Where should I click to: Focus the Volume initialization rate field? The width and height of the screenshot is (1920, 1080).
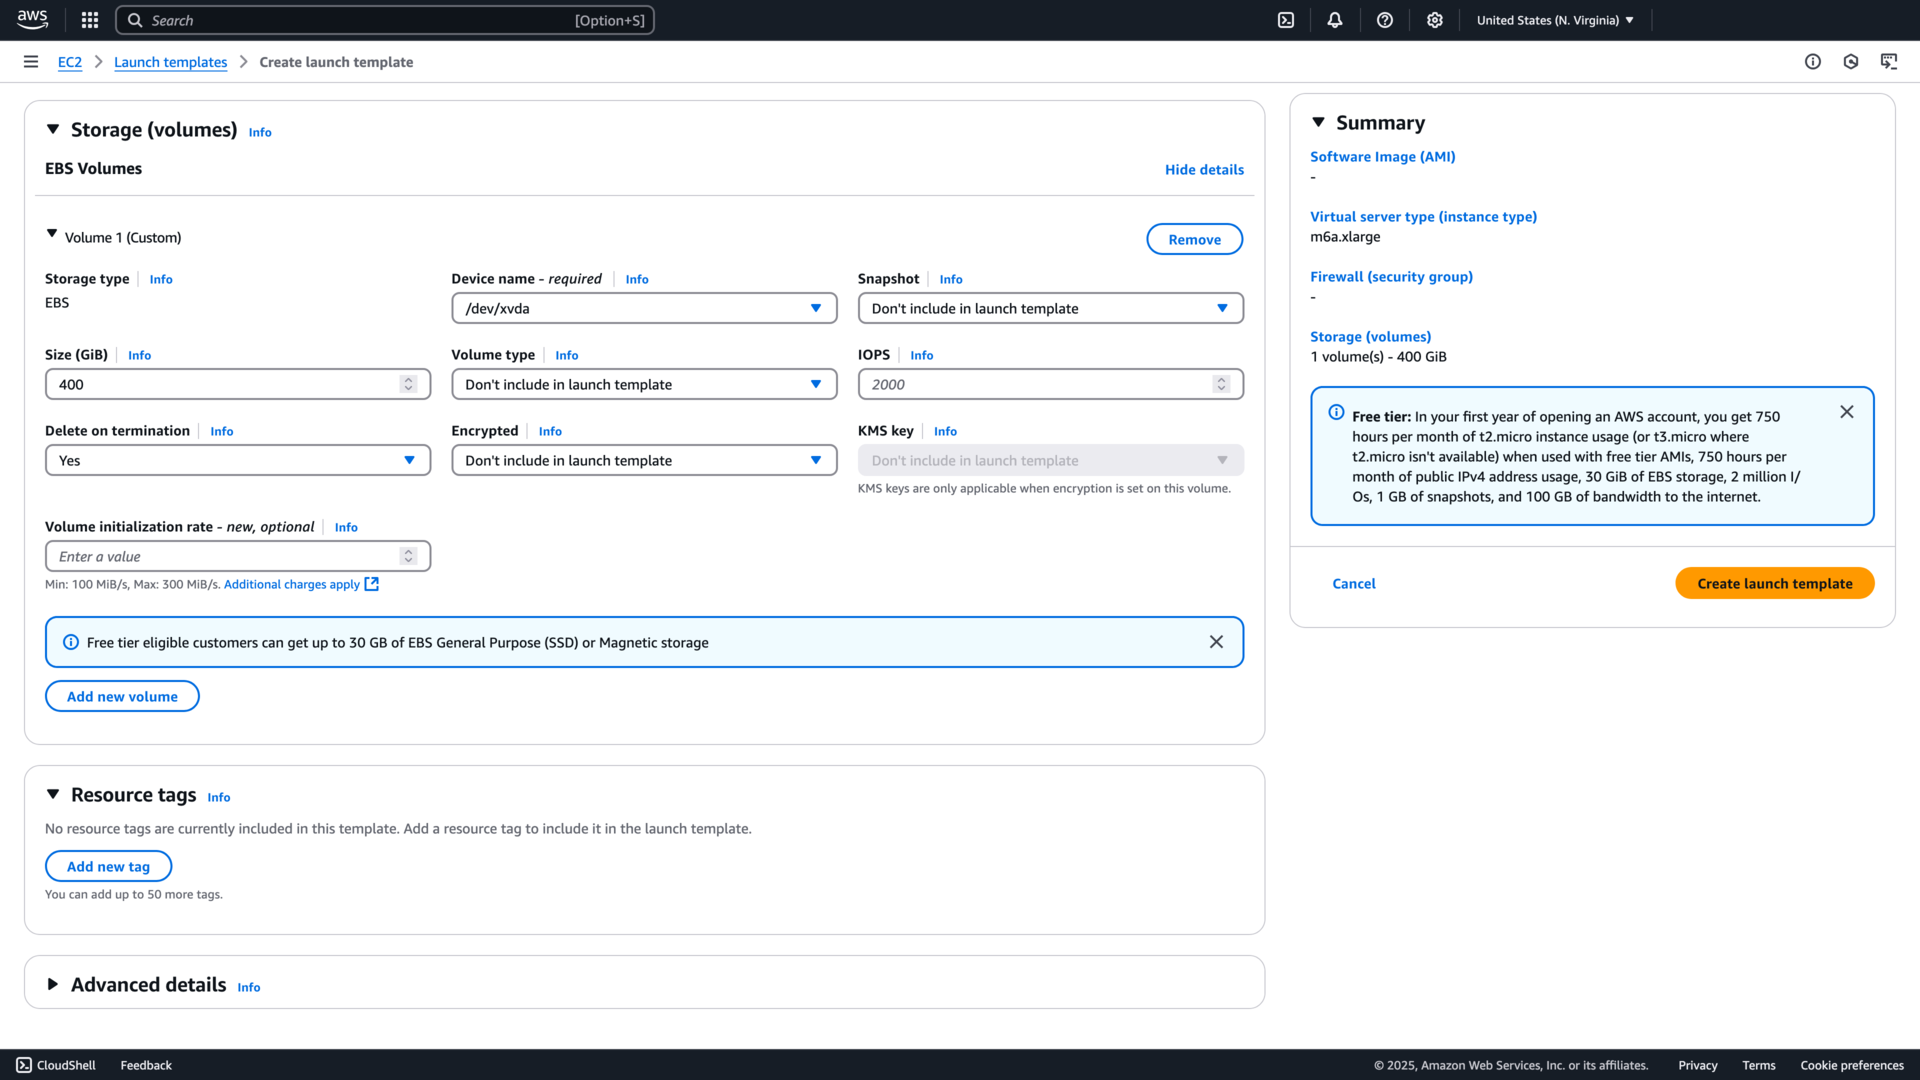coord(238,556)
